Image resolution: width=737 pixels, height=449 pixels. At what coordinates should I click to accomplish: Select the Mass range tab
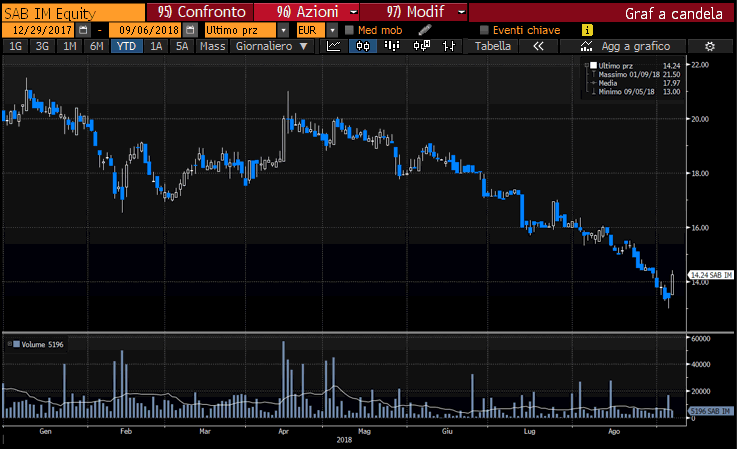coord(212,46)
